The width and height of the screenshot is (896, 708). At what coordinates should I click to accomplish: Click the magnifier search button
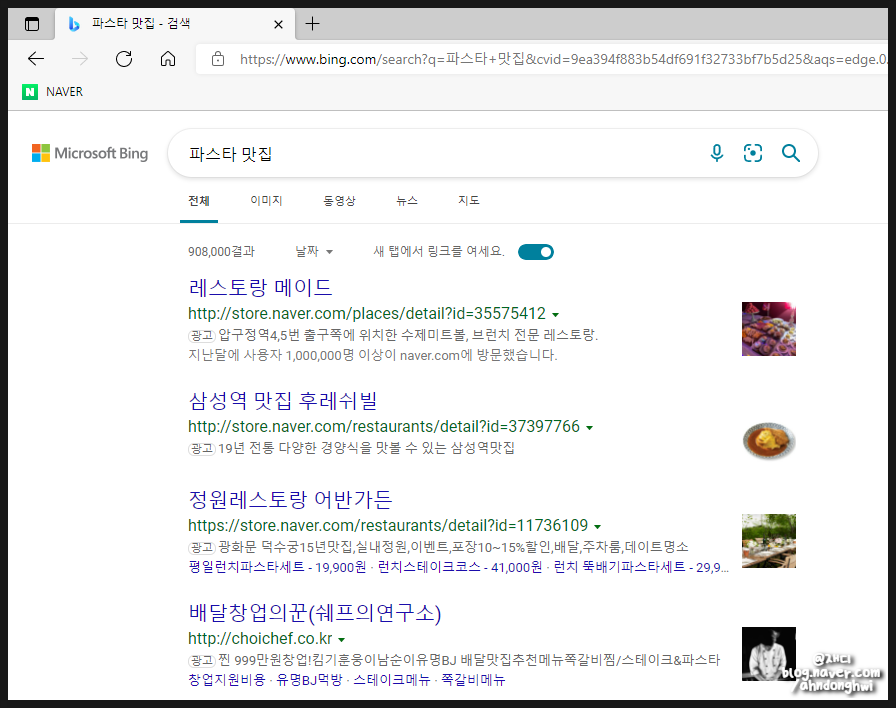791,153
